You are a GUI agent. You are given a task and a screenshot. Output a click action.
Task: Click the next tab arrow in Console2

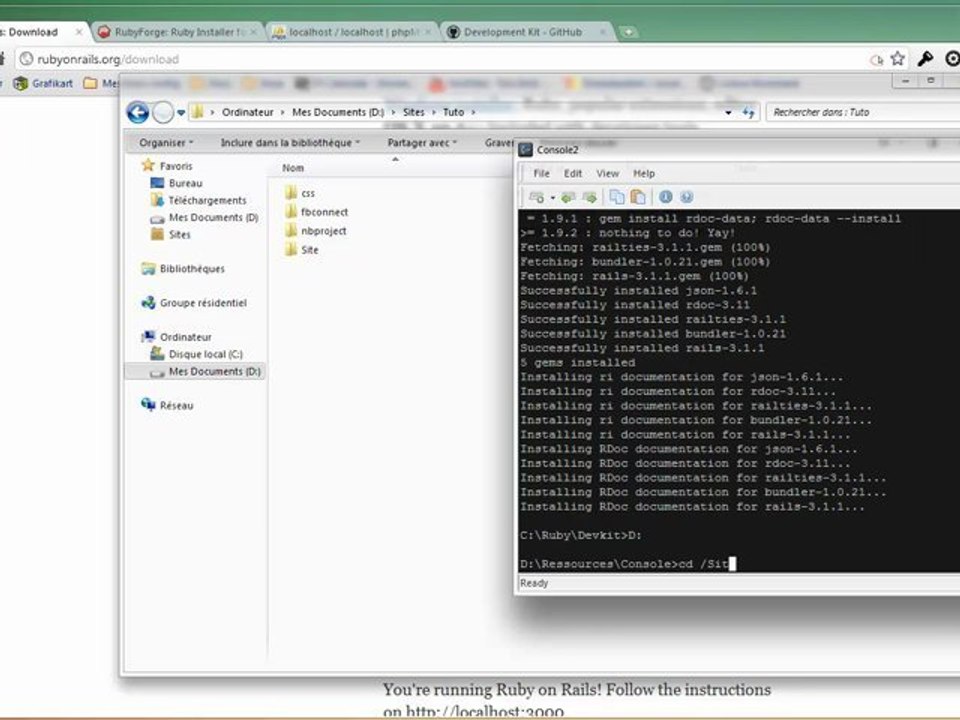(x=590, y=197)
